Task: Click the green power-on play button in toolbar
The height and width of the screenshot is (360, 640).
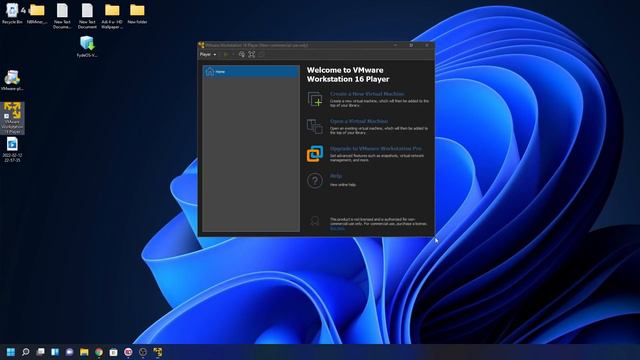Action: point(226,54)
